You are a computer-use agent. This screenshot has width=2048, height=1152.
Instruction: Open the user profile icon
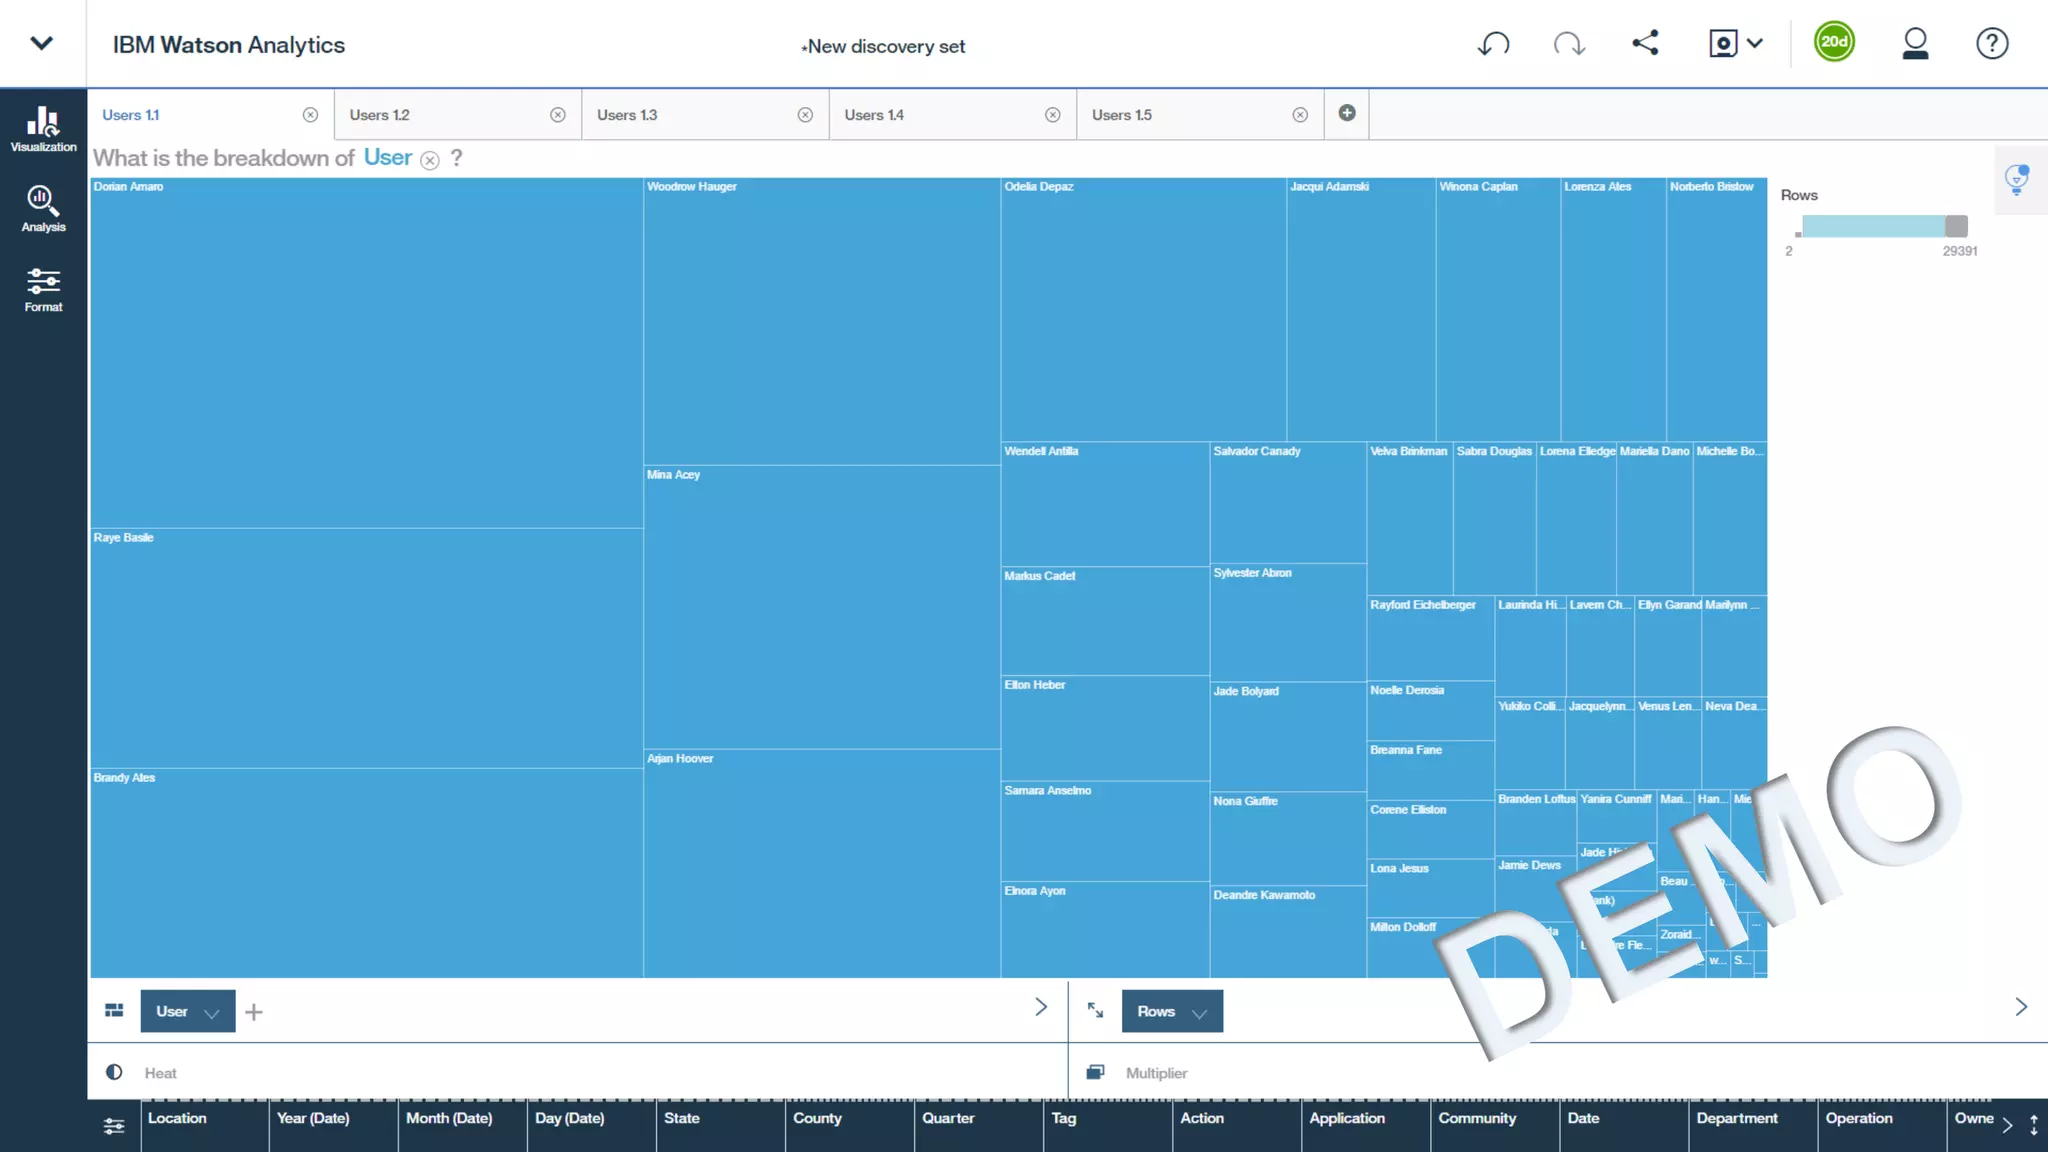point(1914,44)
